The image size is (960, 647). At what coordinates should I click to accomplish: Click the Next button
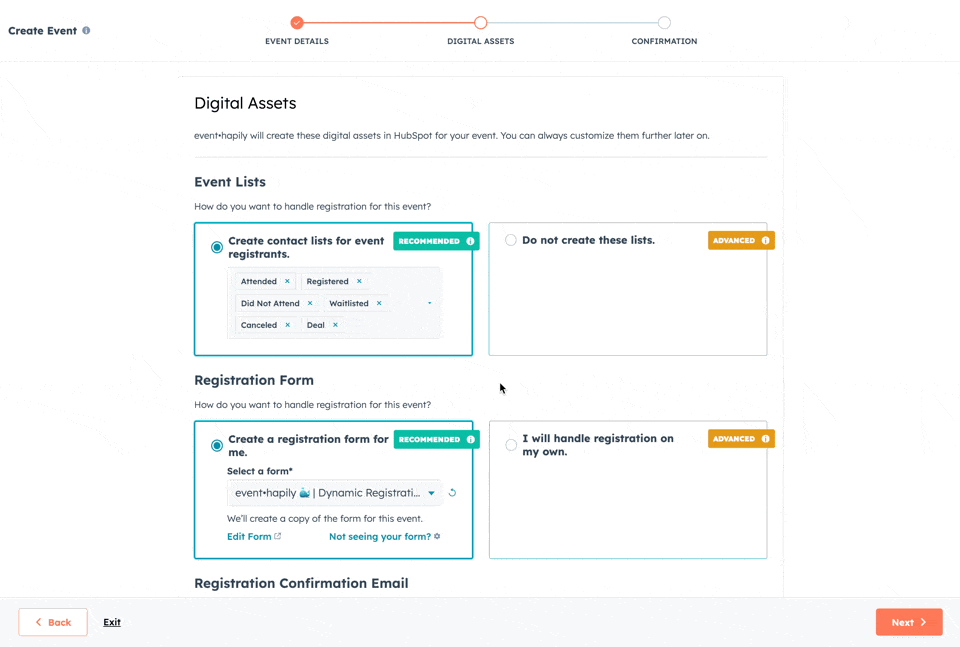[908, 622]
